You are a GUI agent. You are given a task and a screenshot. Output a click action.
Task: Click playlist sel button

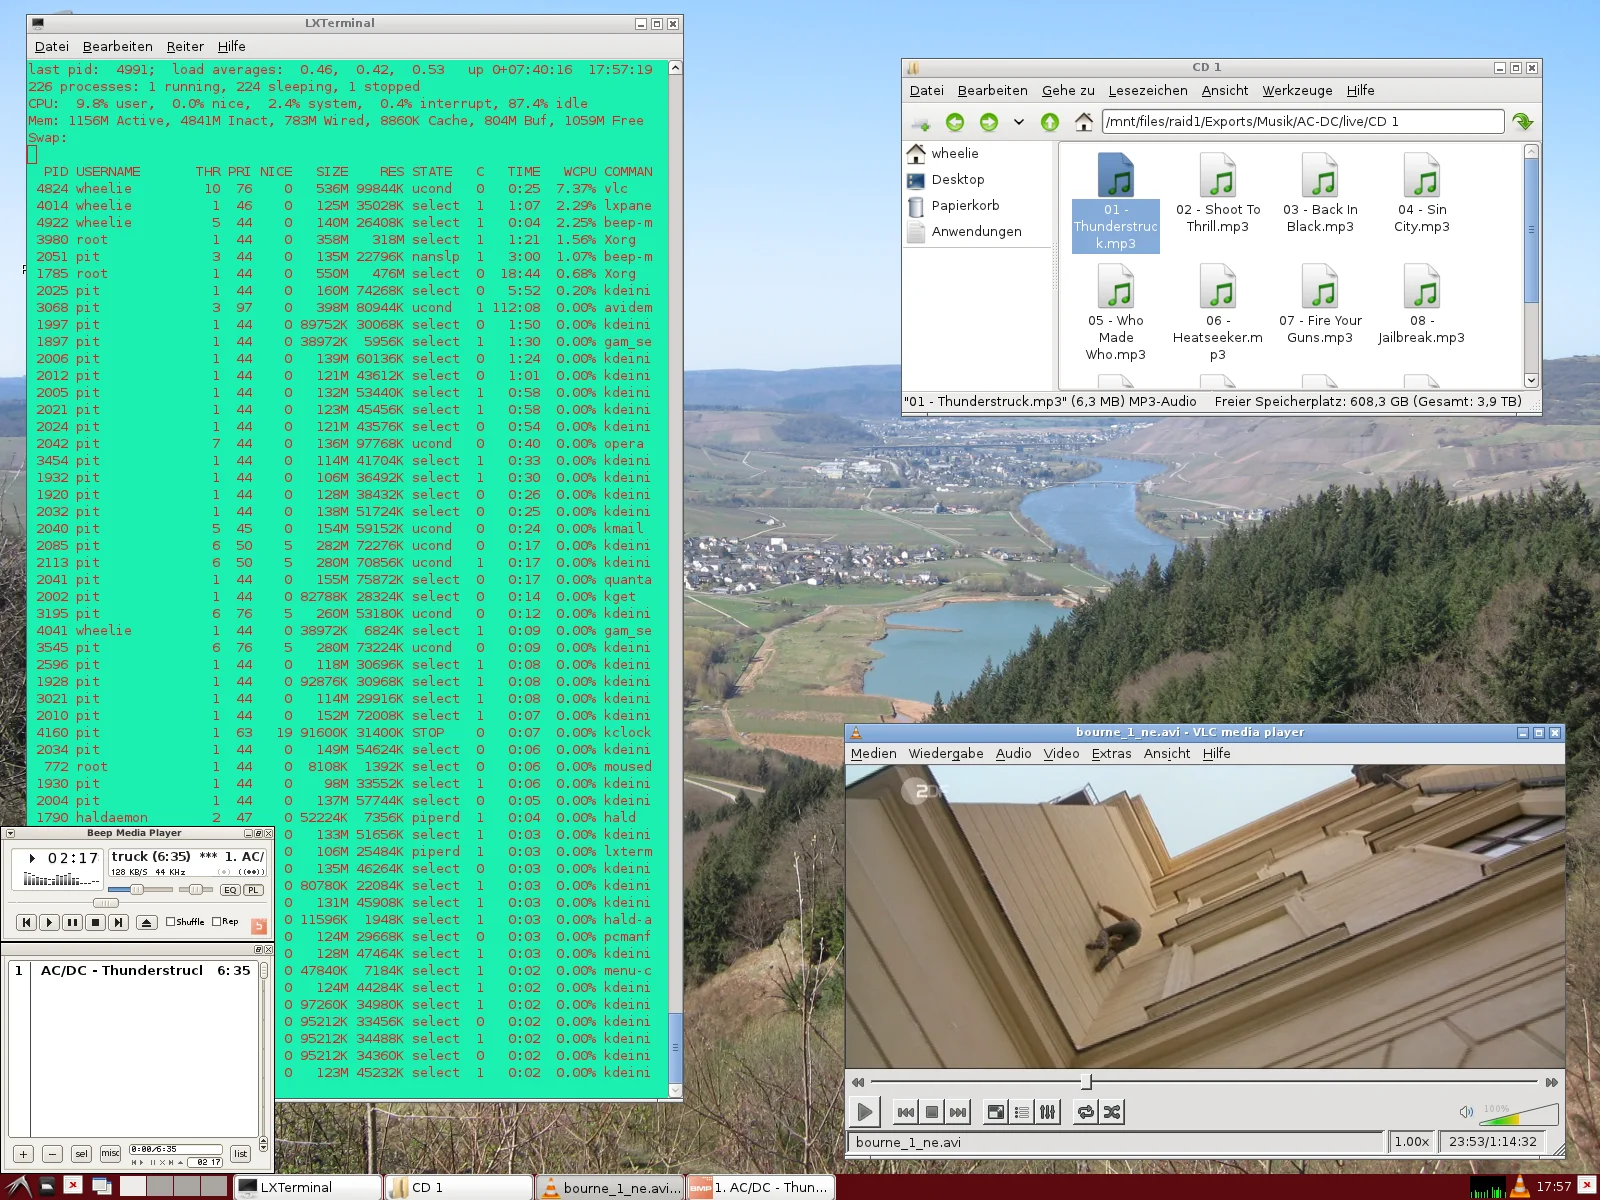coord(81,1153)
